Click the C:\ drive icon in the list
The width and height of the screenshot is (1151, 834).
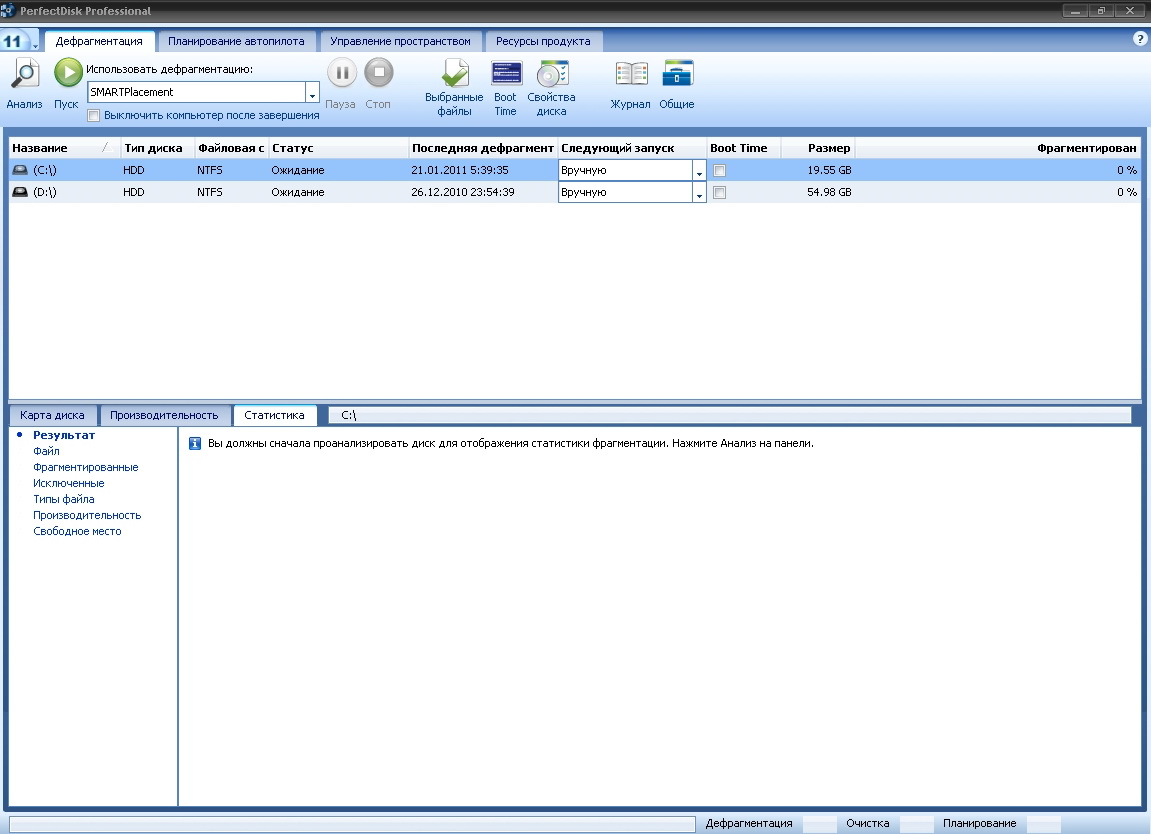20,170
